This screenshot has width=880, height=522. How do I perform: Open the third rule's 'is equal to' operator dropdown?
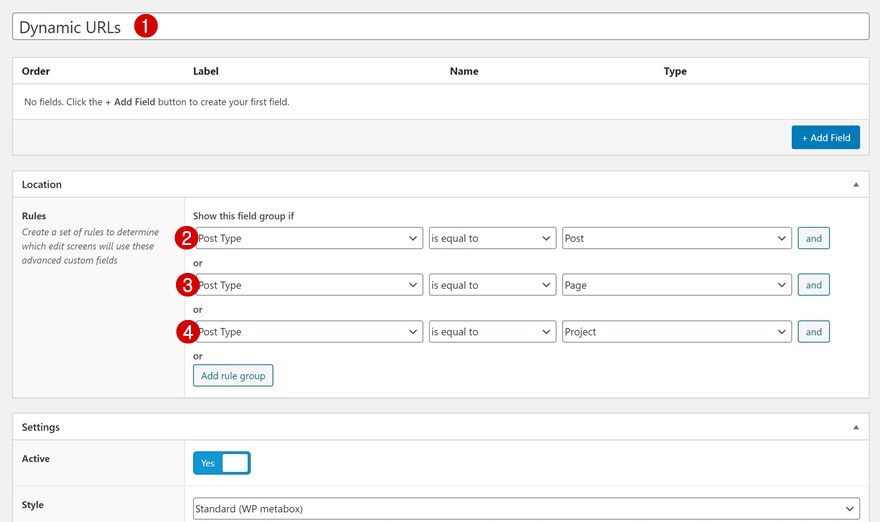492,332
